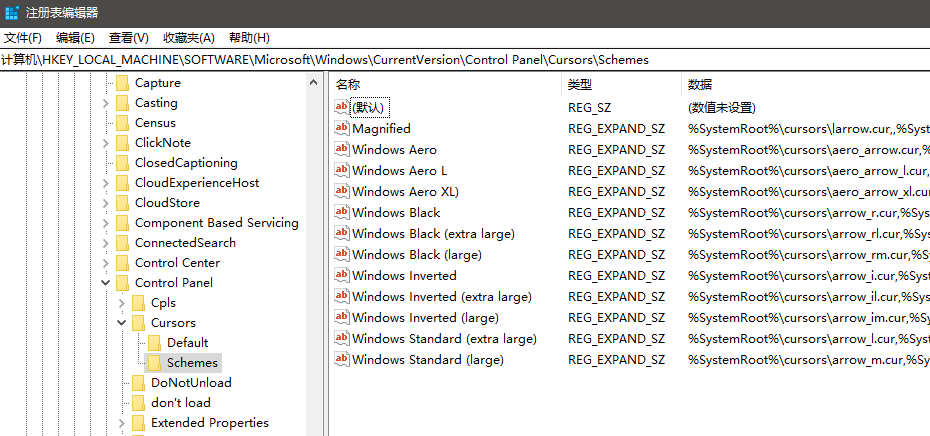Sort values by the 类型 column header
The image size is (930, 436).
tap(621, 85)
